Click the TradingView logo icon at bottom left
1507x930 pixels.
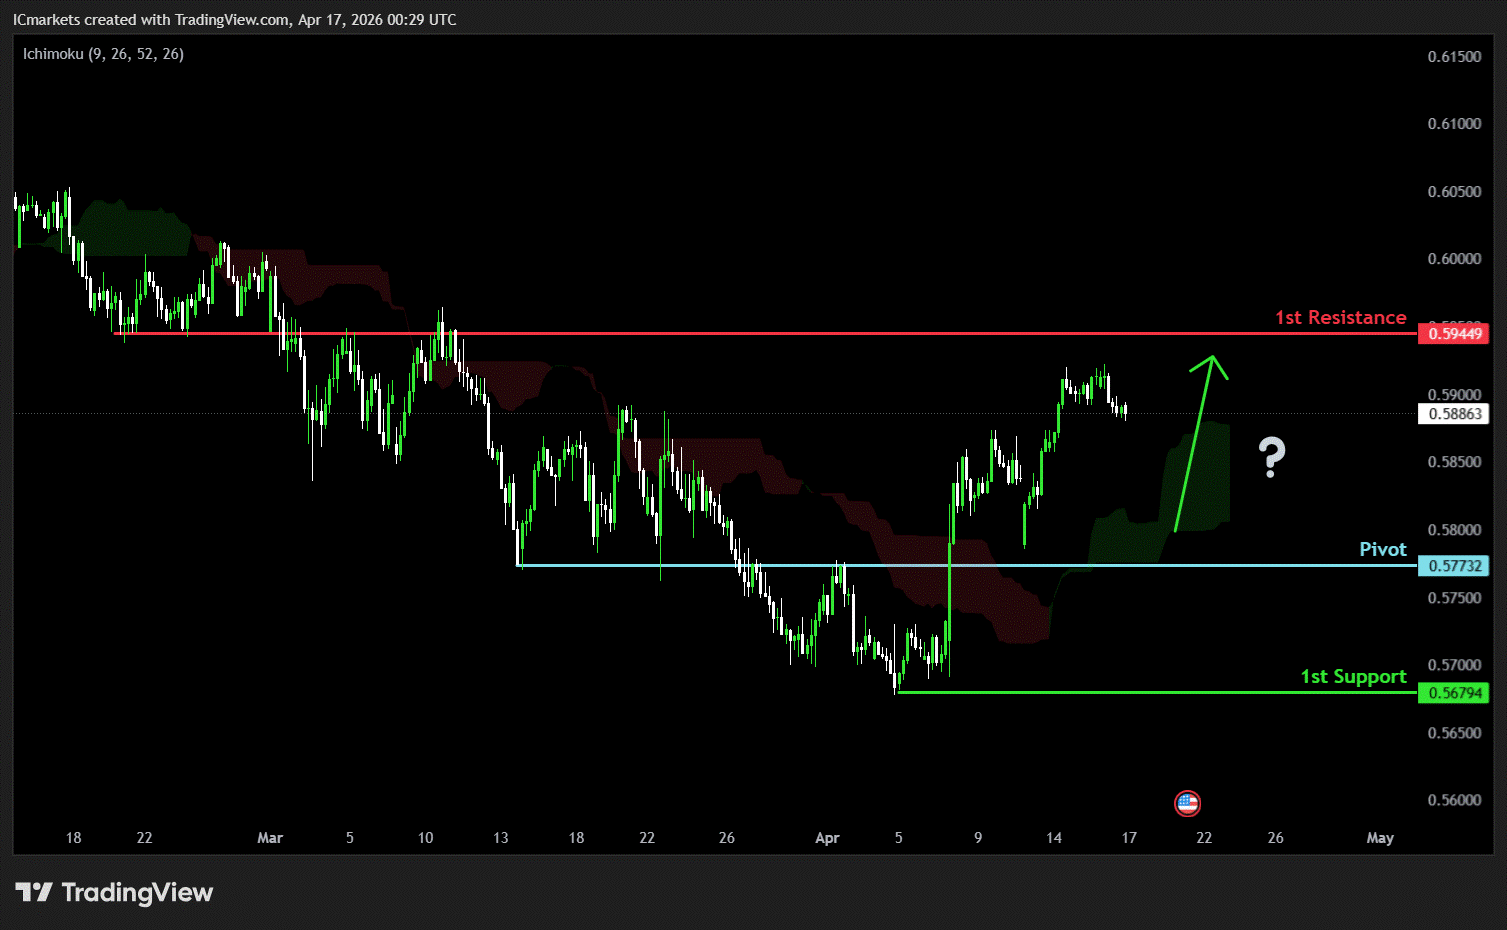pos(33,892)
